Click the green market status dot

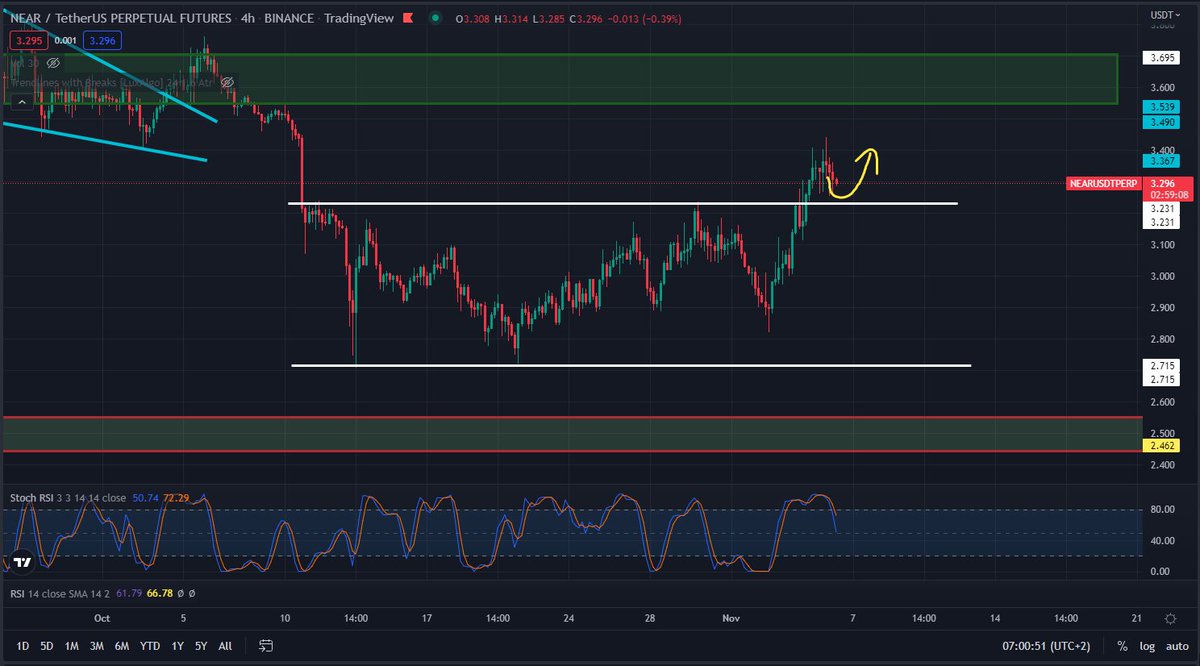[x=436, y=20]
